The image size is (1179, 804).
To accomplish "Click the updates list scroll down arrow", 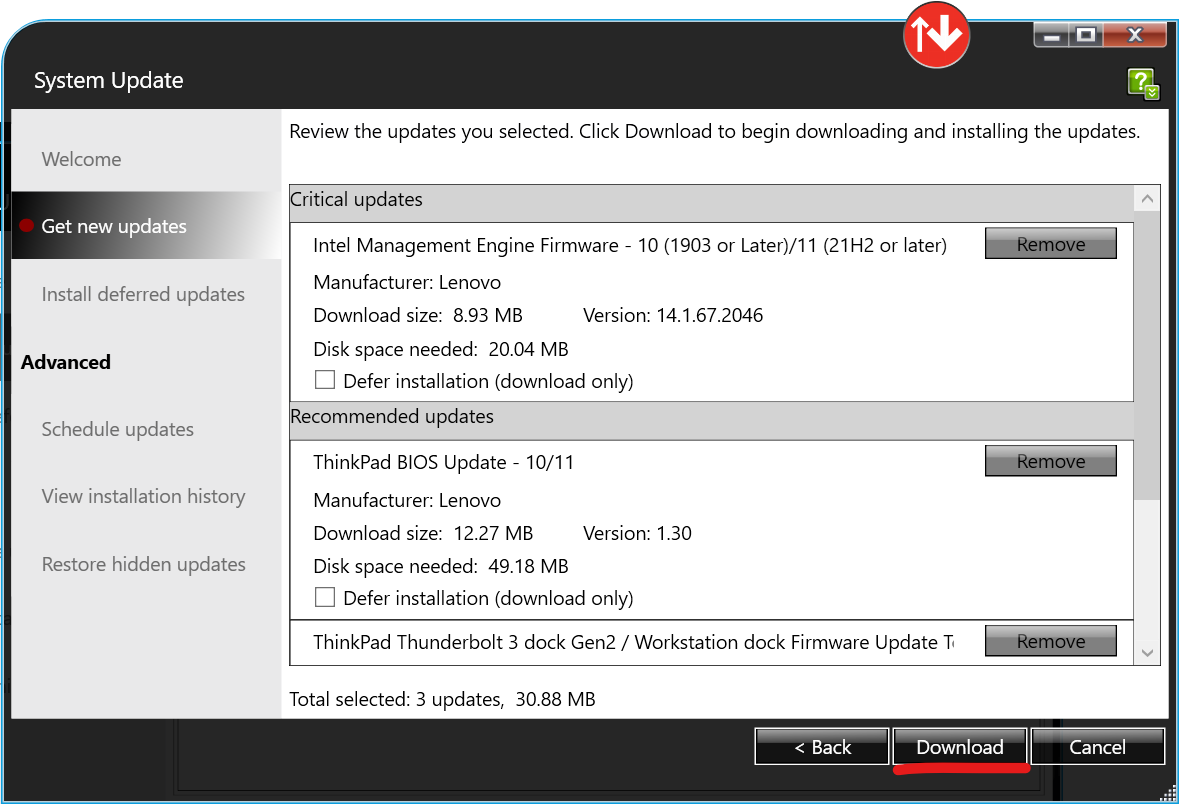I will tap(1147, 653).
